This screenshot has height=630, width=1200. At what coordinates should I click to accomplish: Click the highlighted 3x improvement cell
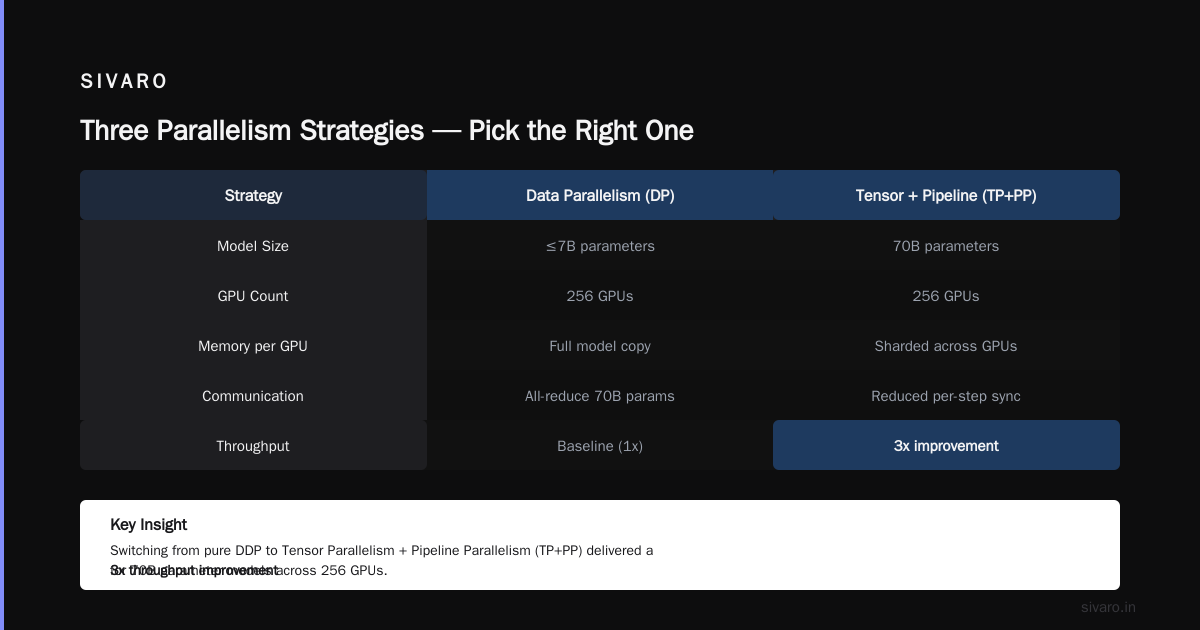tap(946, 445)
